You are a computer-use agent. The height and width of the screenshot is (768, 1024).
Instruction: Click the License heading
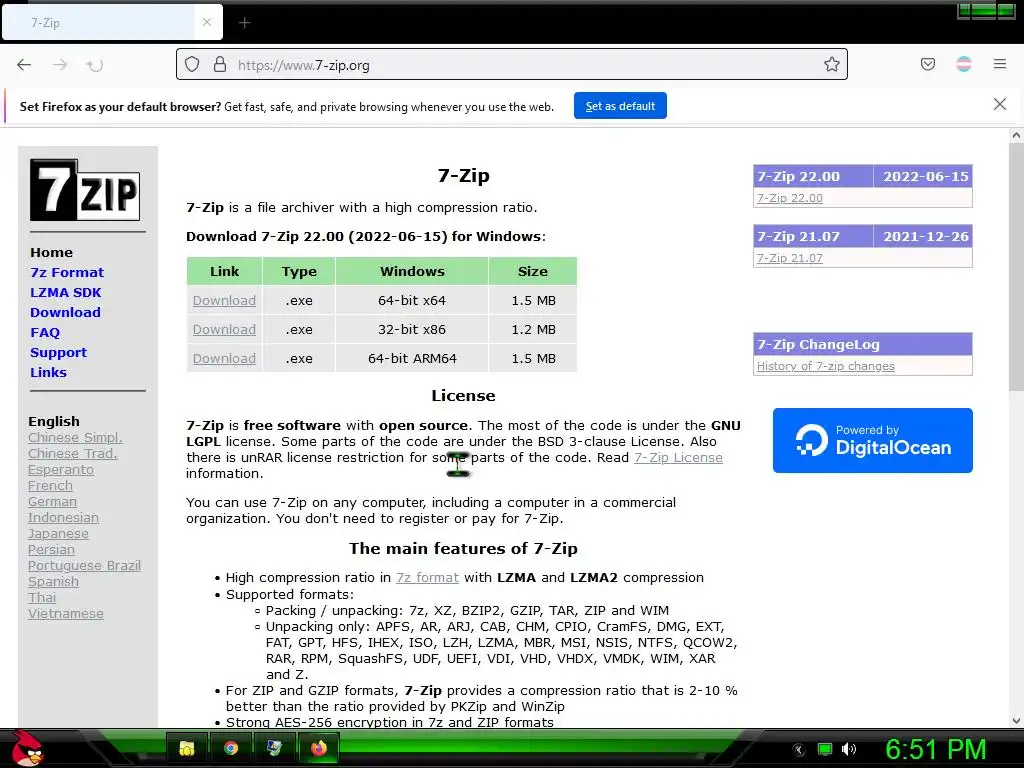463,395
